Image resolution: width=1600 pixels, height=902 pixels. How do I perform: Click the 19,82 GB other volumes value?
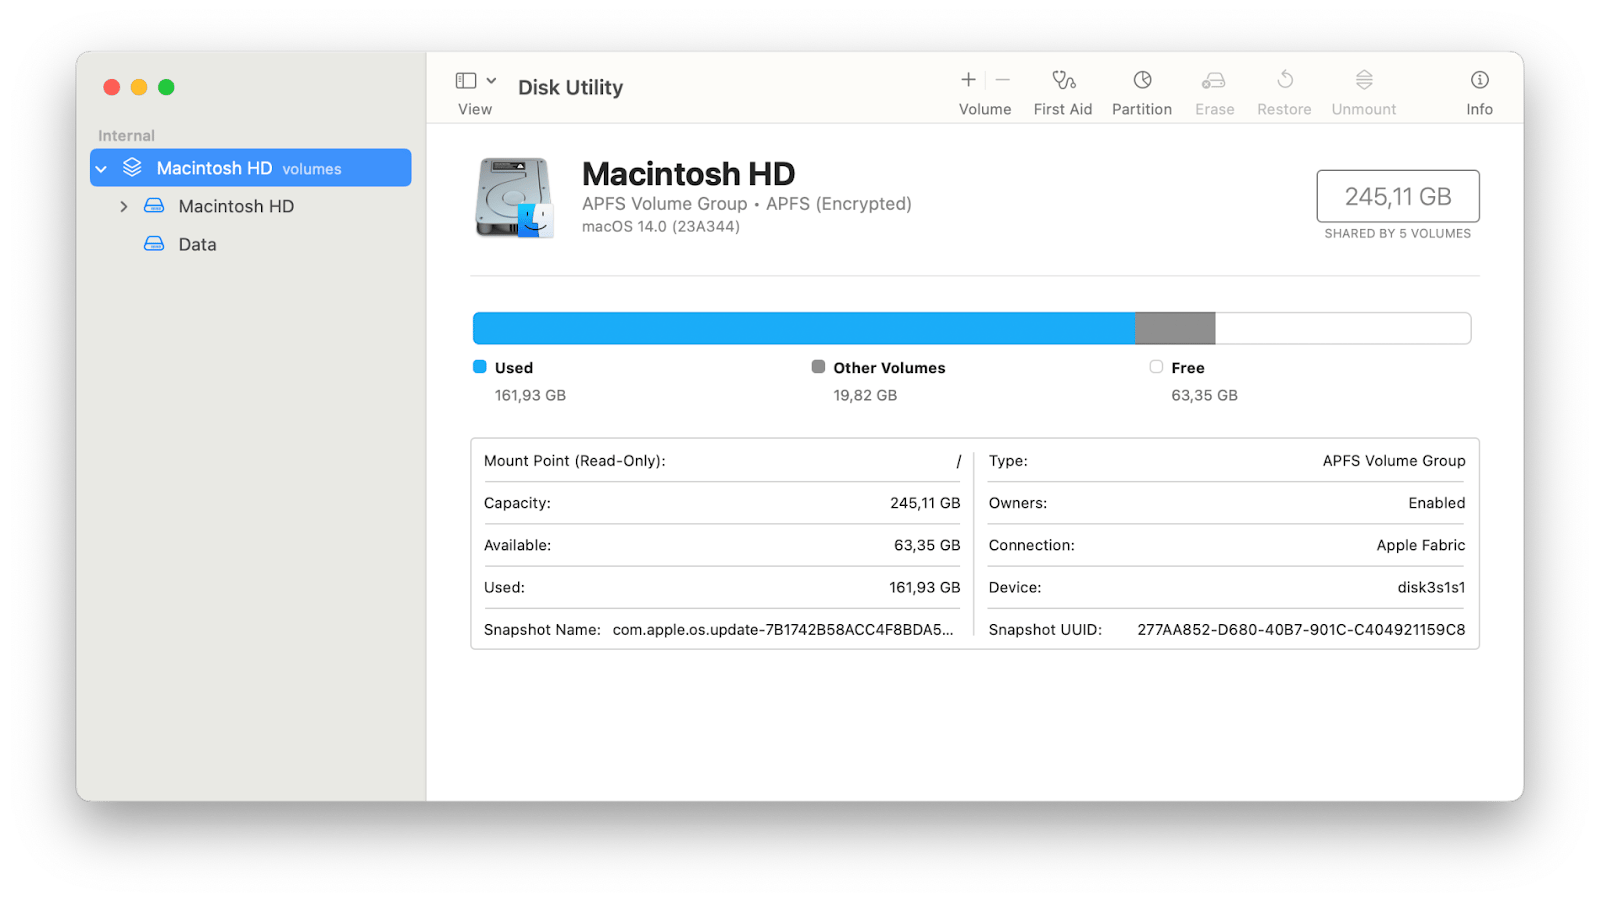(865, 395)
